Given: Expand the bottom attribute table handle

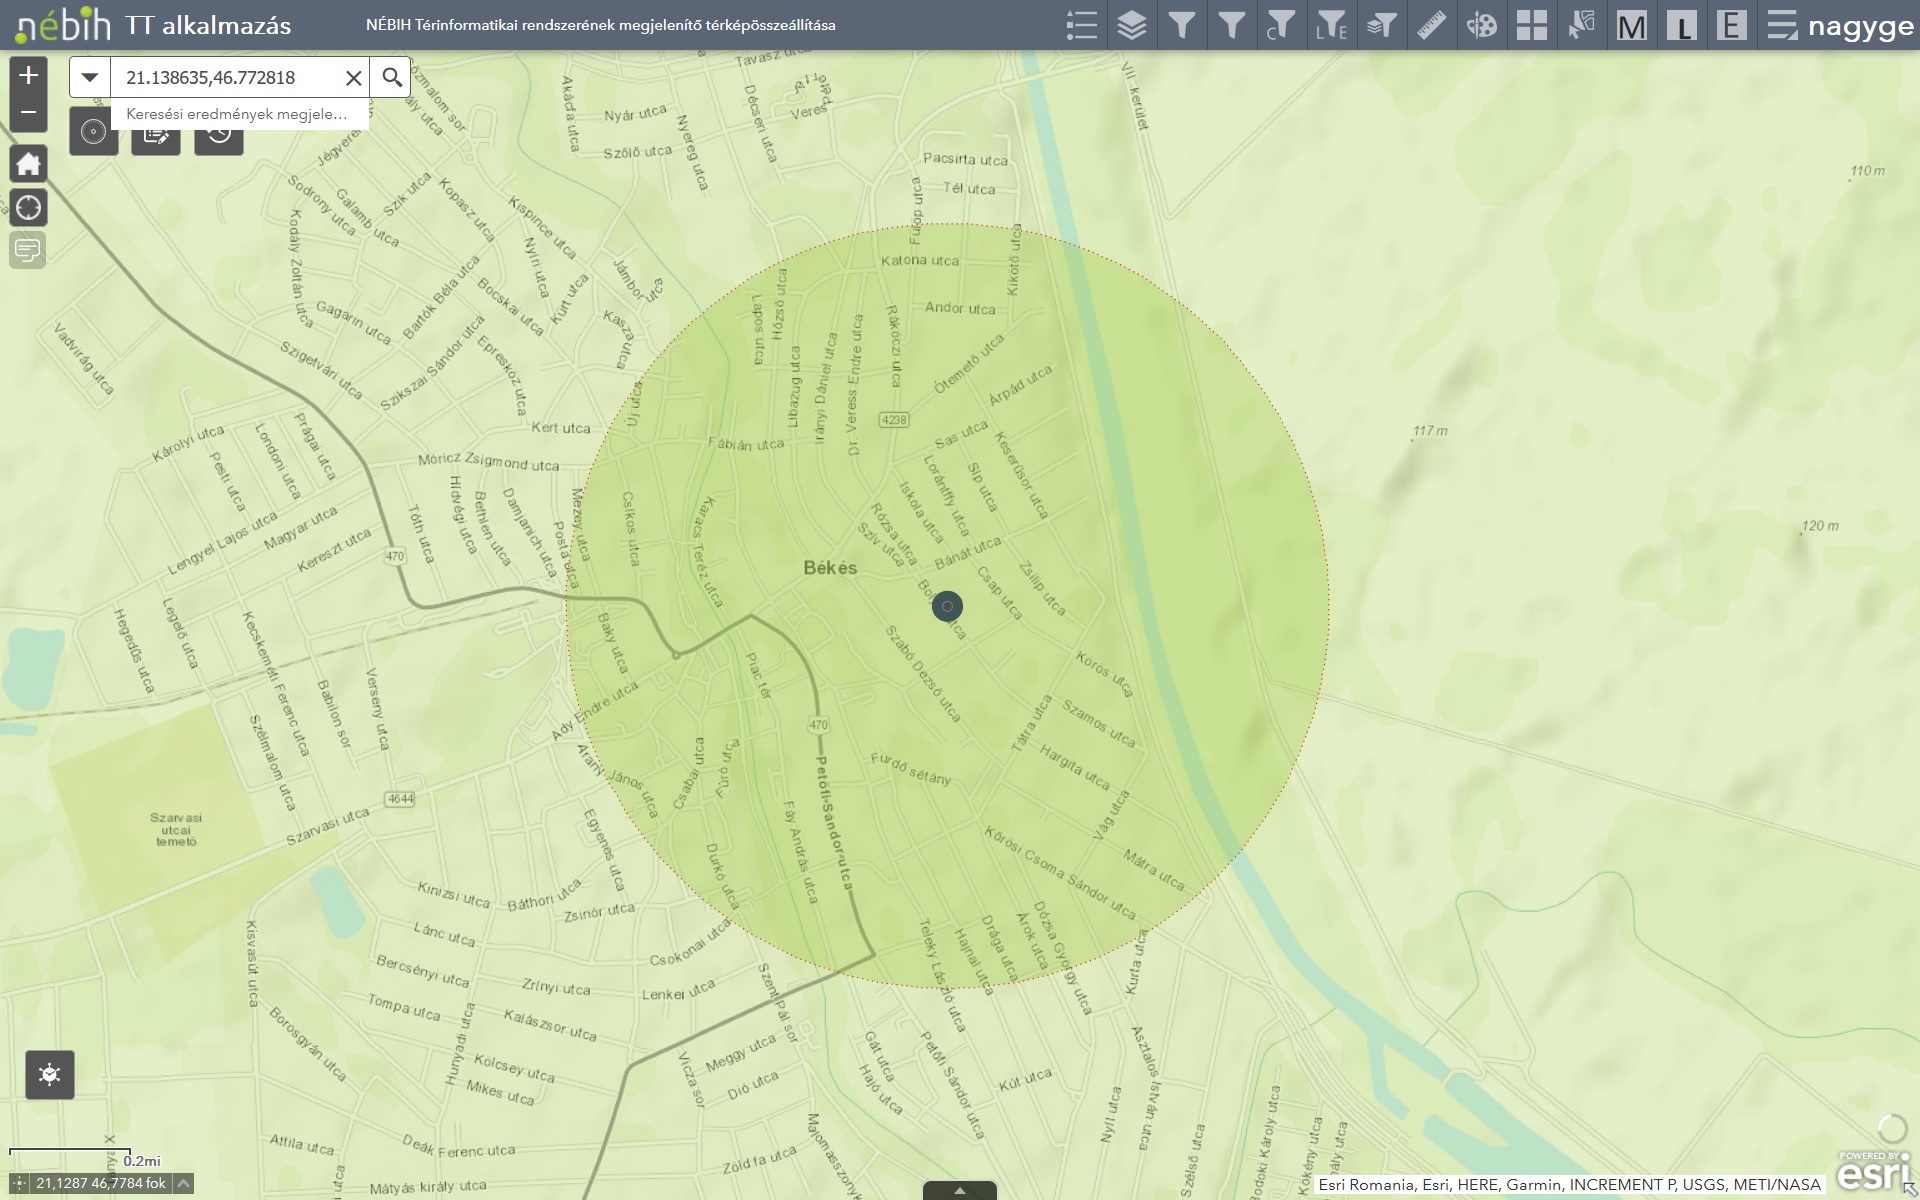Looking at the screenshot, I should click(959, 1190).
